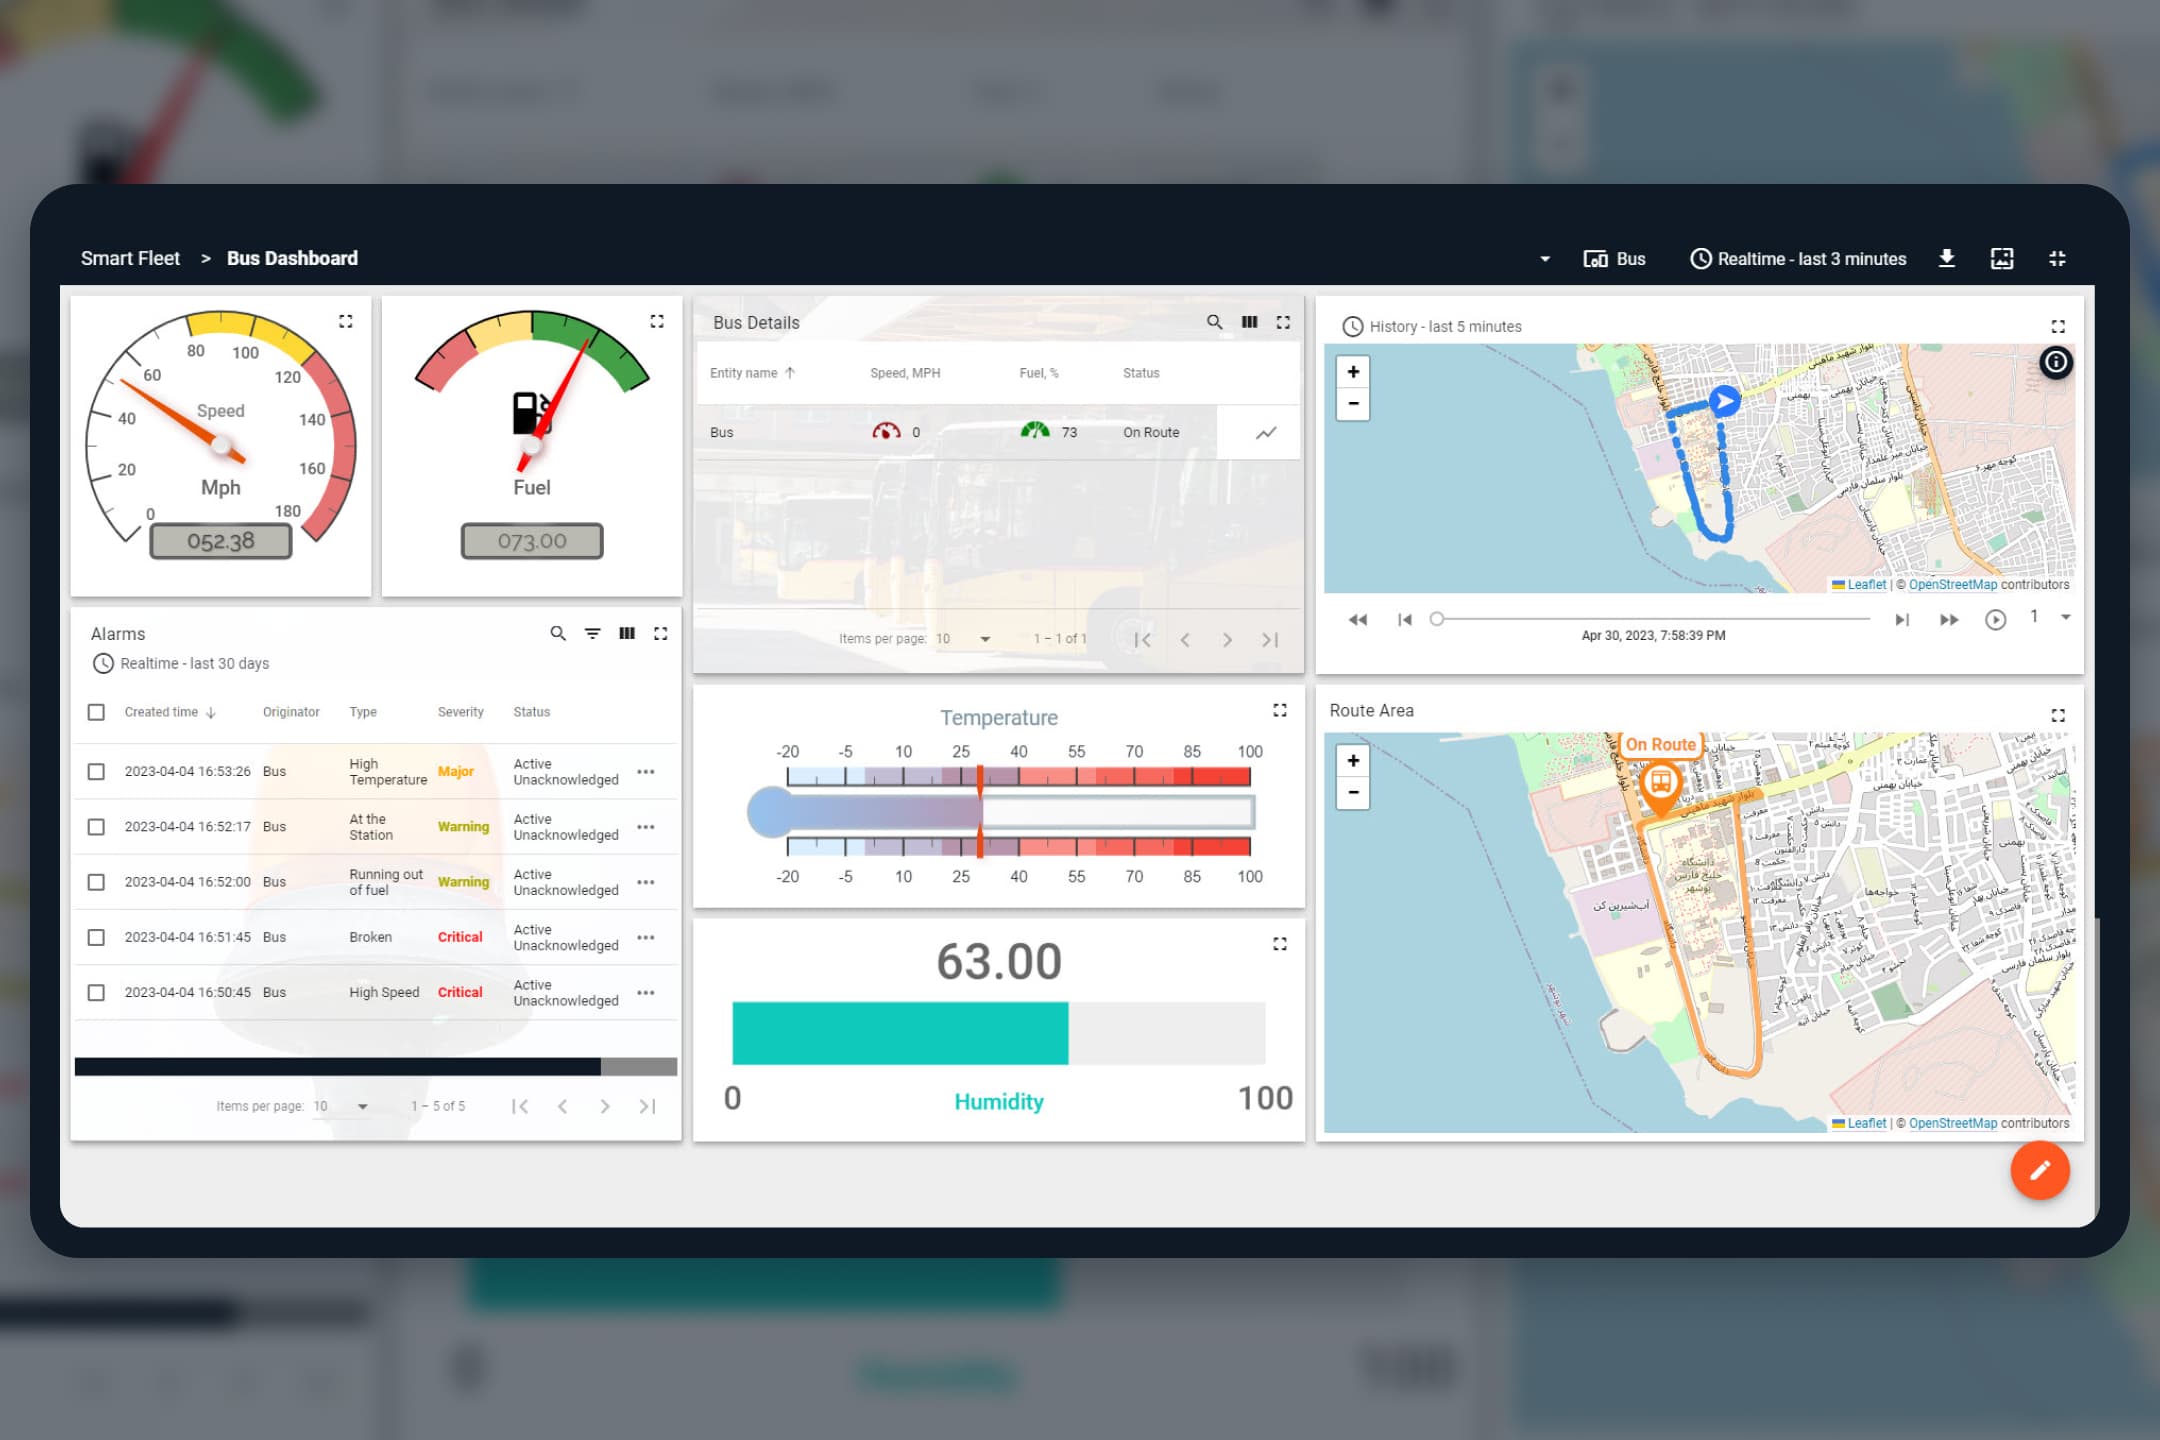Open search in Bus Details widget
Screen dimensions: 2160x1440
[1214, 322]
